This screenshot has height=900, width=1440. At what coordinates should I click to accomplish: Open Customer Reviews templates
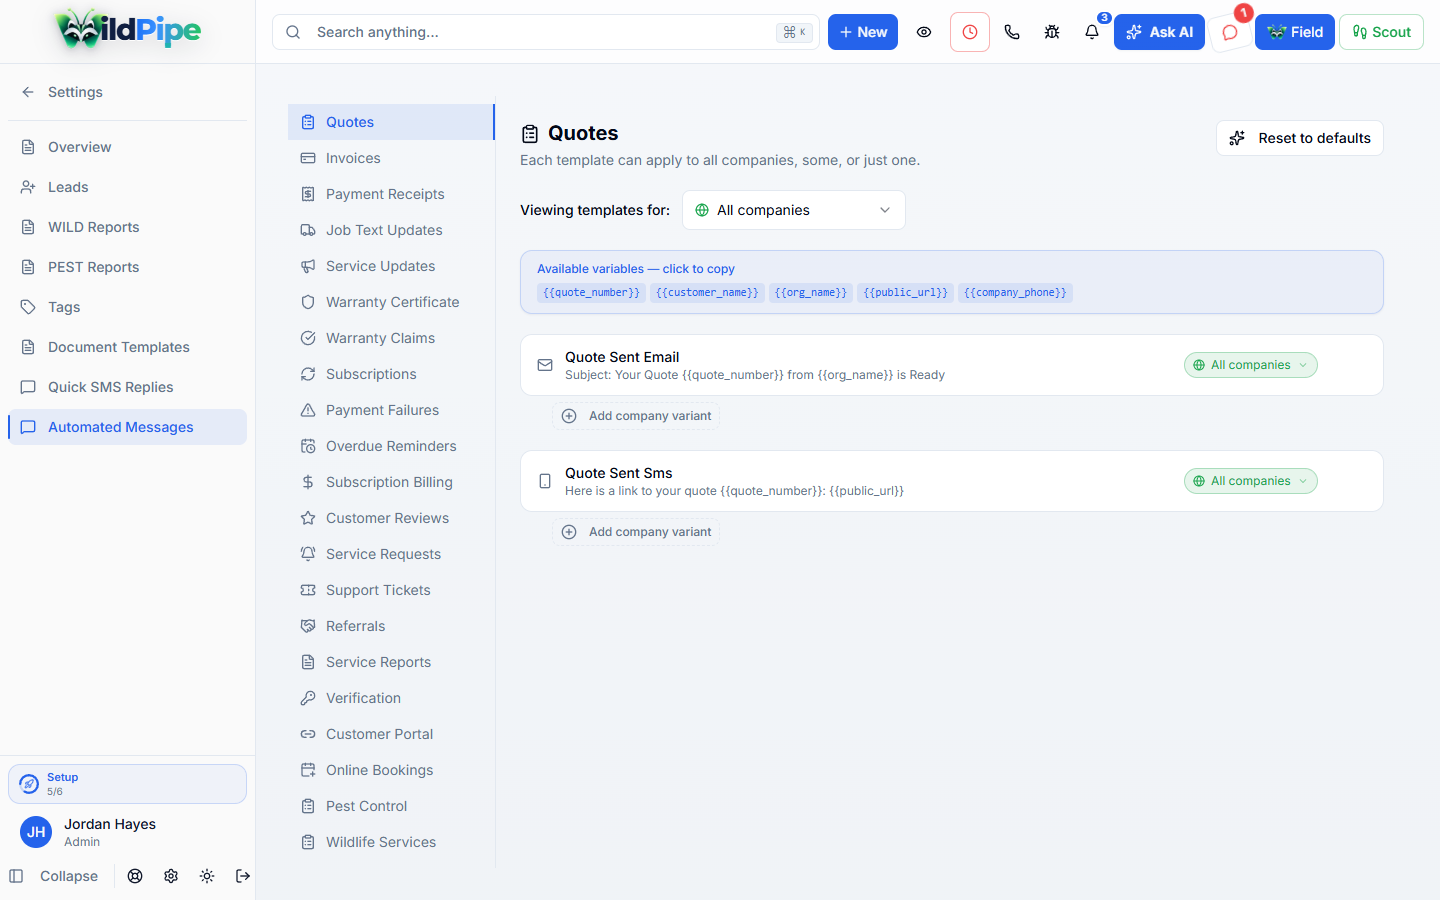coord(391,518)
